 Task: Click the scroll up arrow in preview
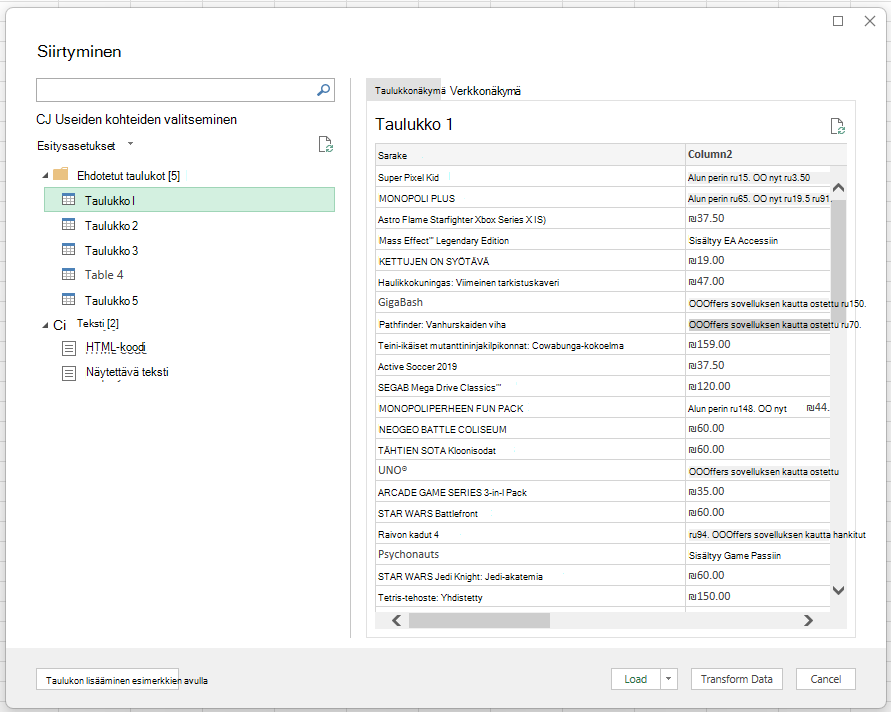(x=838, y=188)
